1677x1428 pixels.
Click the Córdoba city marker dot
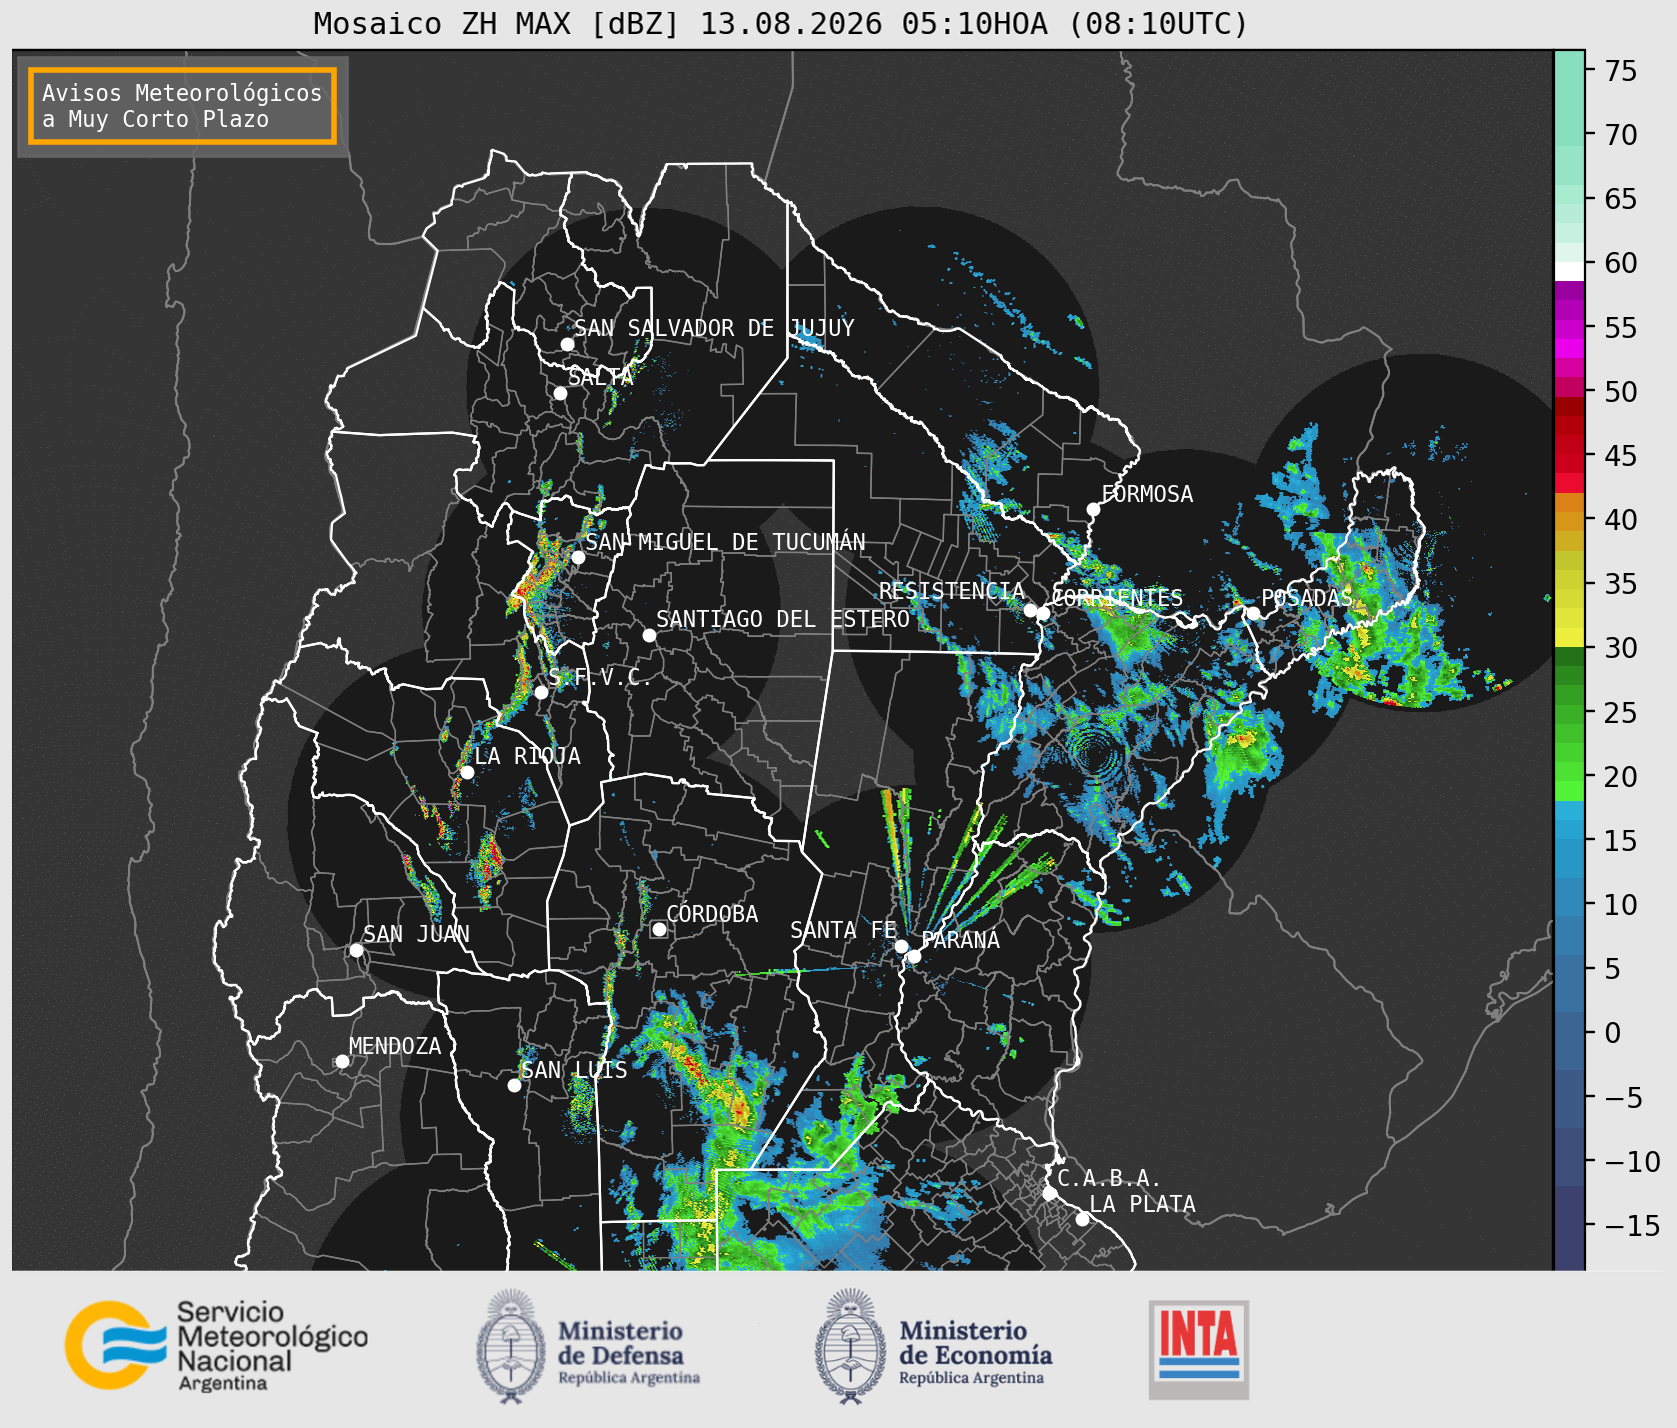point(659,930)
